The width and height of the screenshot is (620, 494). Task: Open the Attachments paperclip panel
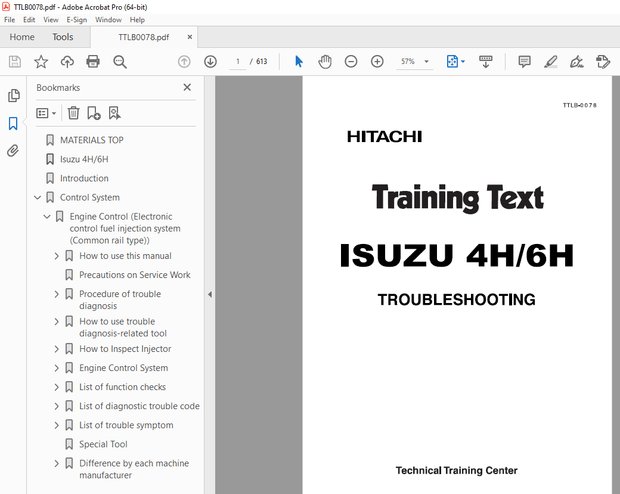pos(13,151)
